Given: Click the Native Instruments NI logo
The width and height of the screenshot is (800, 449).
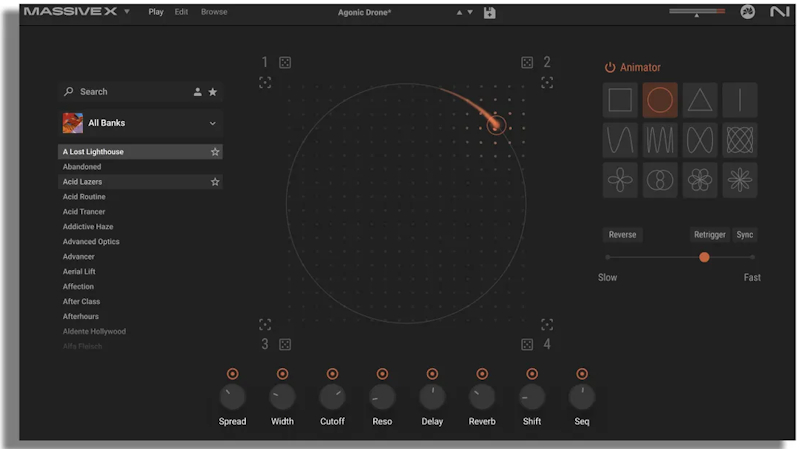Looking at the screenshot, I should pos(780,12).
